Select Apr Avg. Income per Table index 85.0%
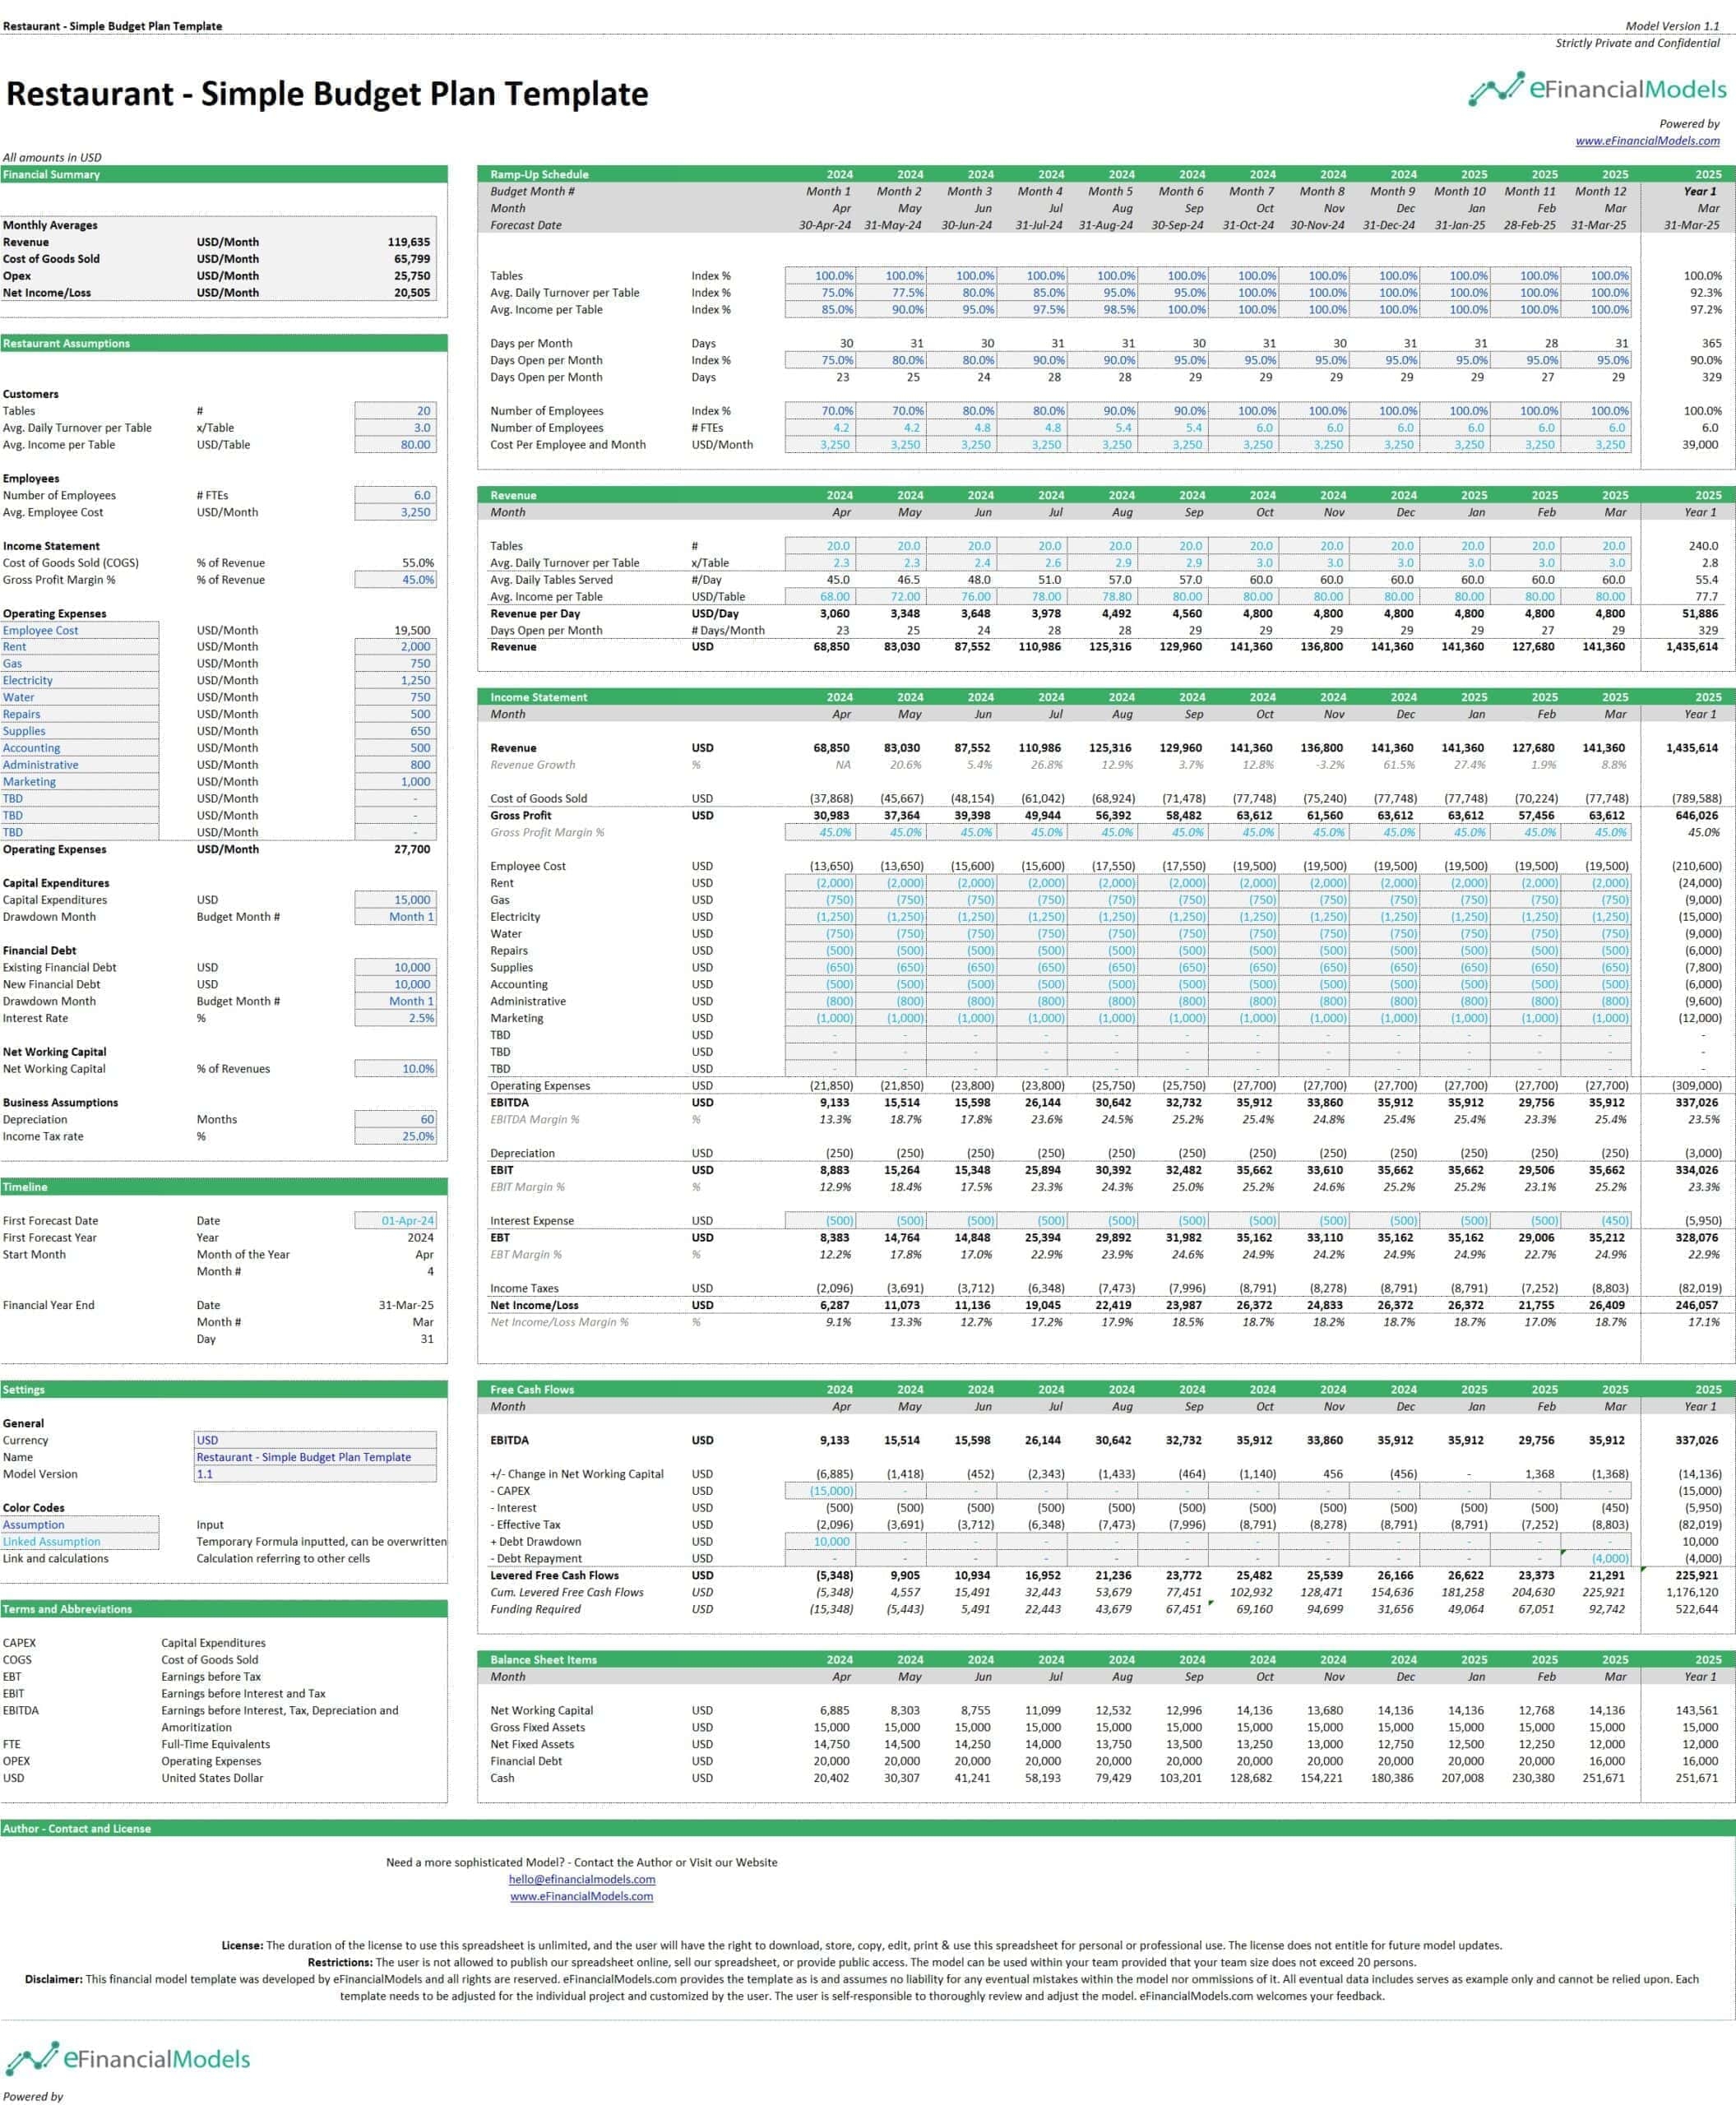The image size is (1736, 2105). click(821, 310)
